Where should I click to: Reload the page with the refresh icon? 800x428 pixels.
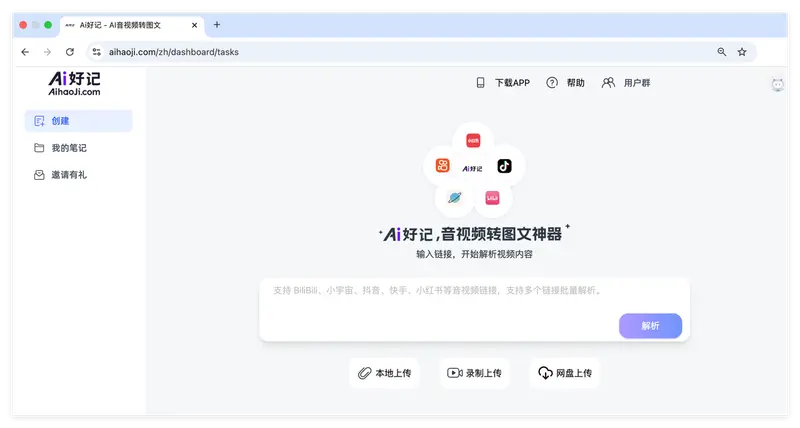(70, 52)
